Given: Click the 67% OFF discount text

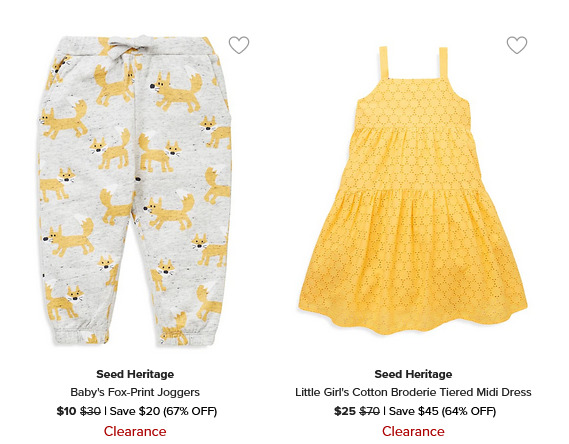Looking at the screenshot, I should click(x=190, y=411).
